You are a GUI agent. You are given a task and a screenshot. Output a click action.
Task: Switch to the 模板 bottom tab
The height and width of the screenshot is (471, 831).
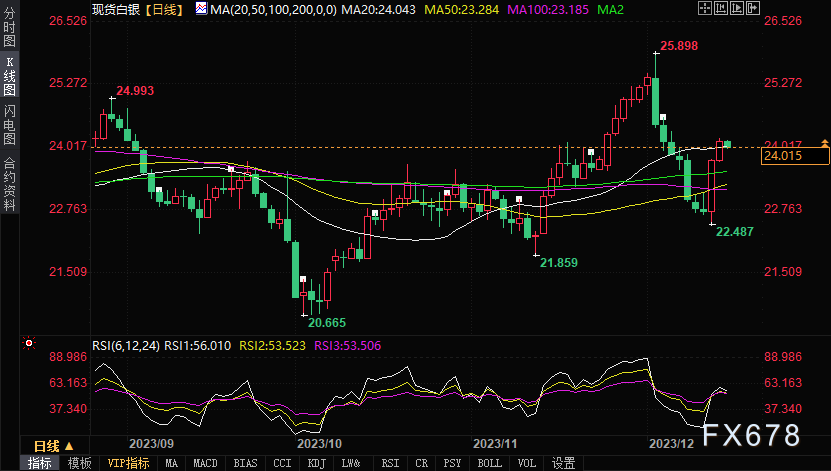[x=79, y=463]
